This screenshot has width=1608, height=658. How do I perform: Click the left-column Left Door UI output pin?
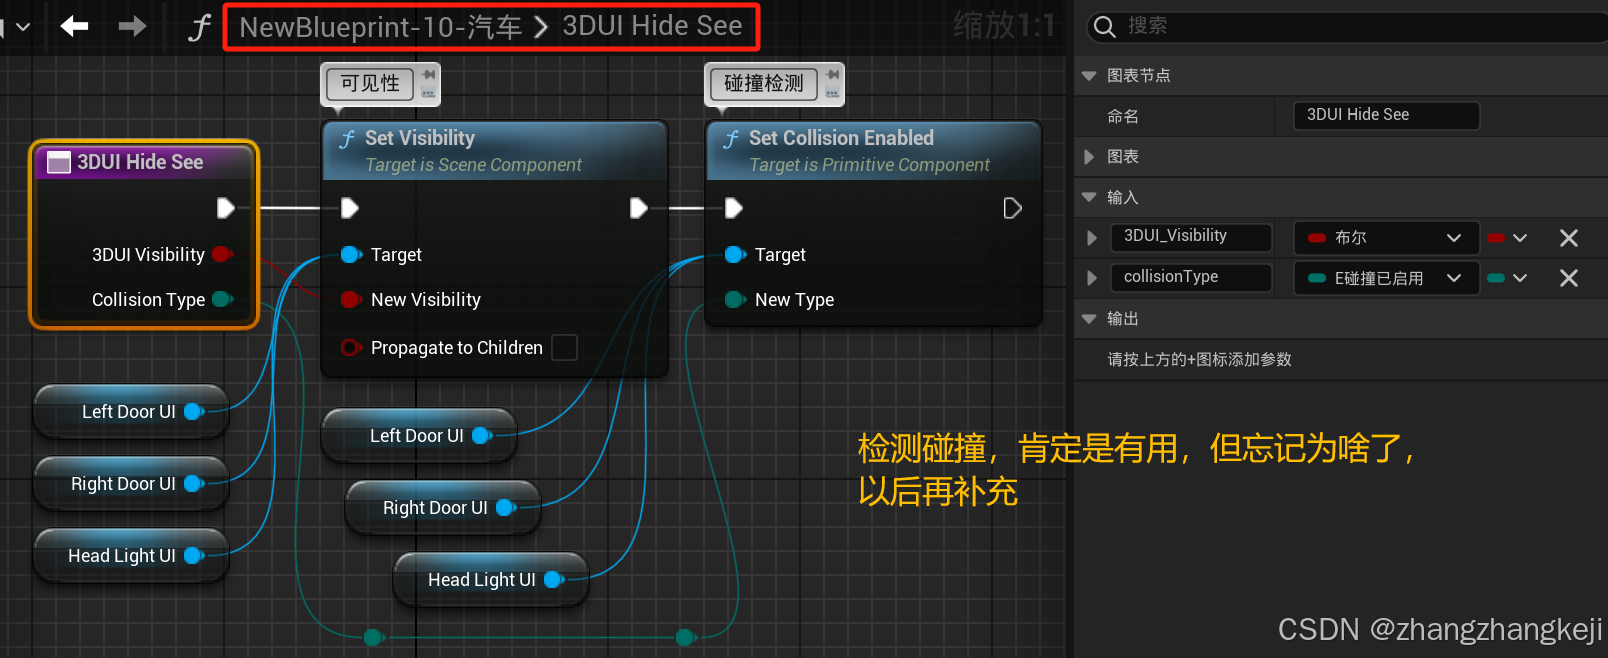coord(195,412)
